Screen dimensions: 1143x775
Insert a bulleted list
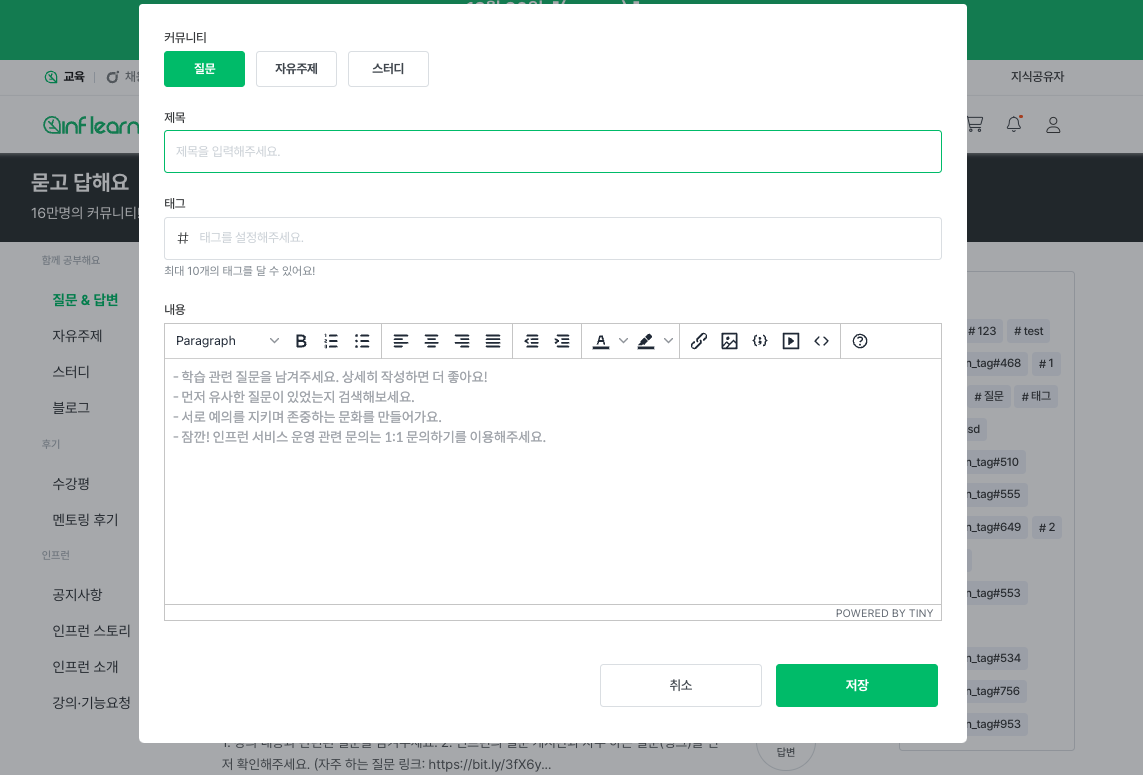[x=362, y=341]
